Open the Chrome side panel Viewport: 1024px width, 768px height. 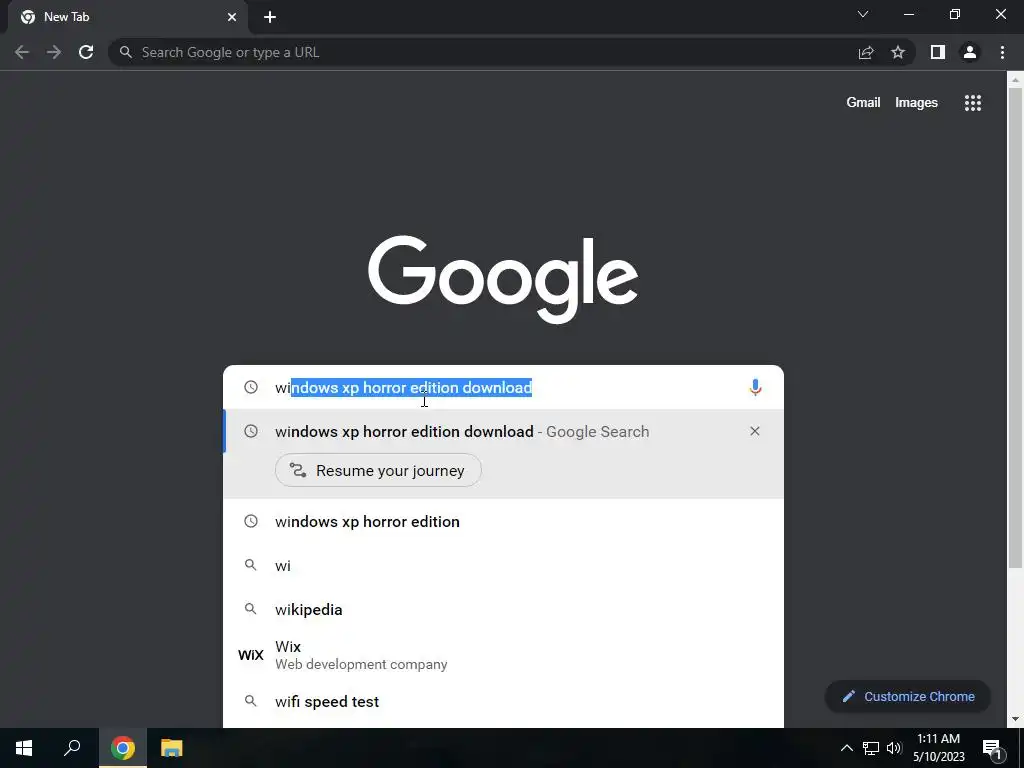tap(938, 52)
